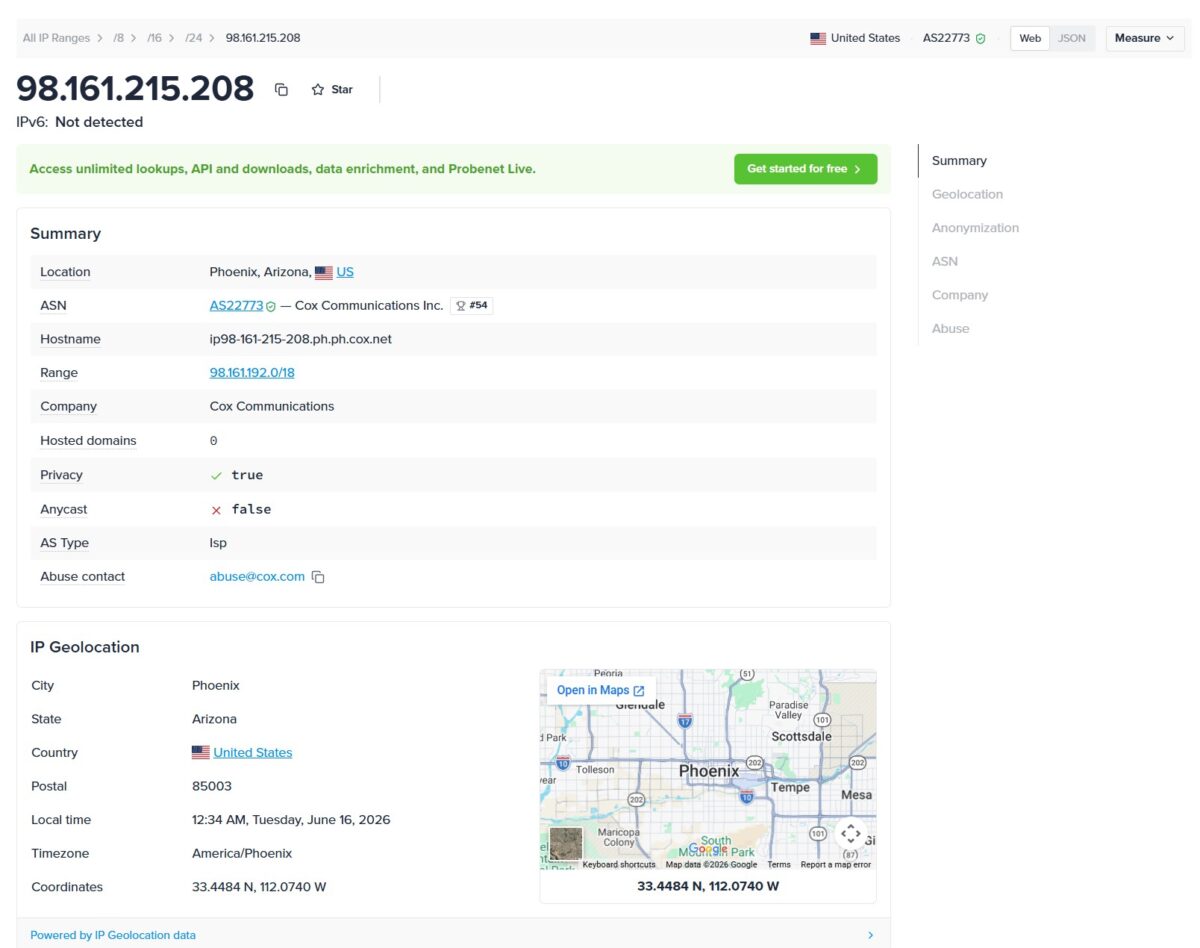Click the #54 rank badge
Screen dimensions: 1200x948
click(x=472, y=306)
